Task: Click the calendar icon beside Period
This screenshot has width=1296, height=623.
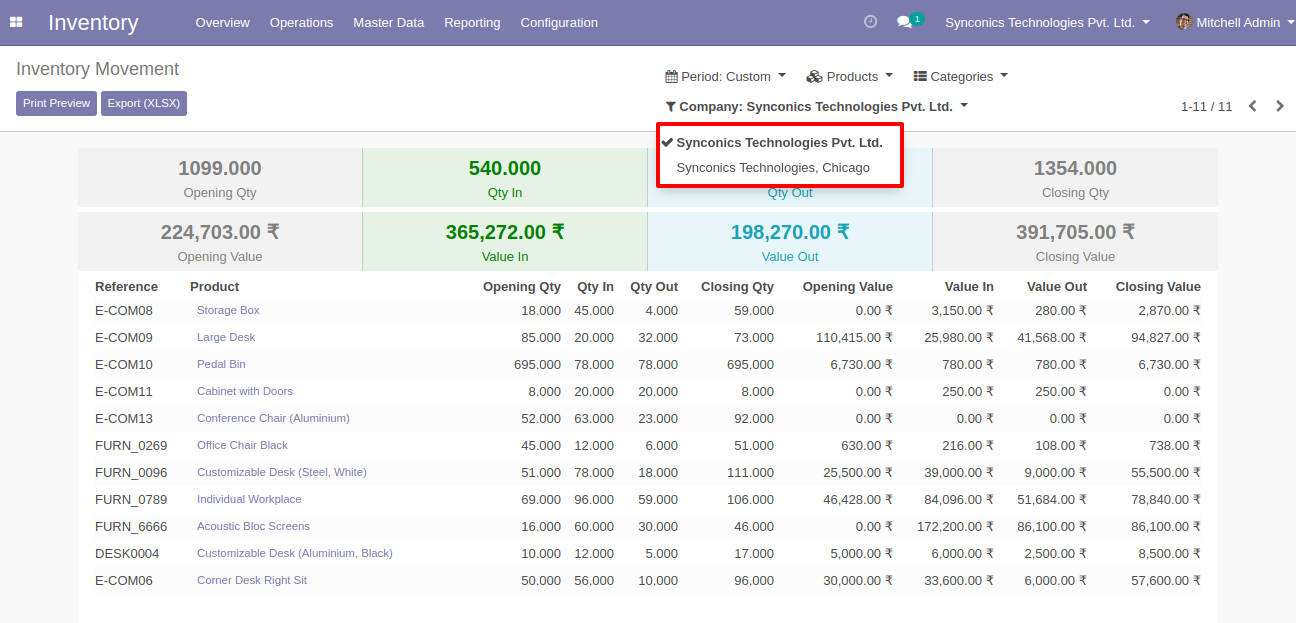Action: (671, 77)
